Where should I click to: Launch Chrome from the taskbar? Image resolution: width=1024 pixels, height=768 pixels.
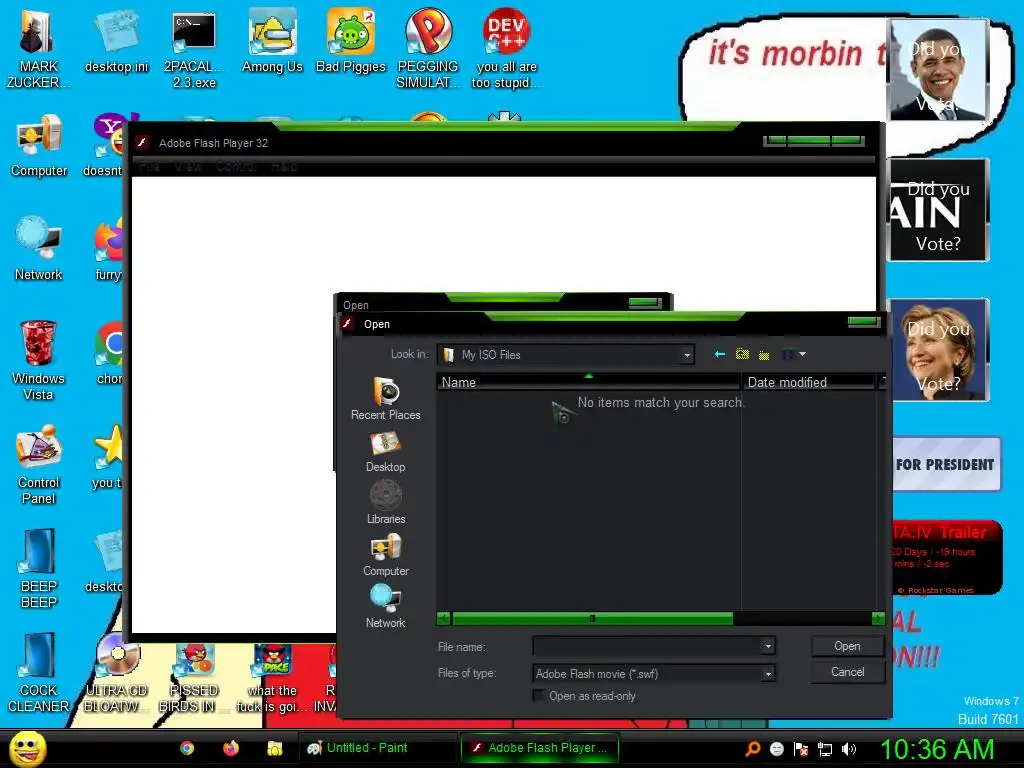click(x=187, y=748)
